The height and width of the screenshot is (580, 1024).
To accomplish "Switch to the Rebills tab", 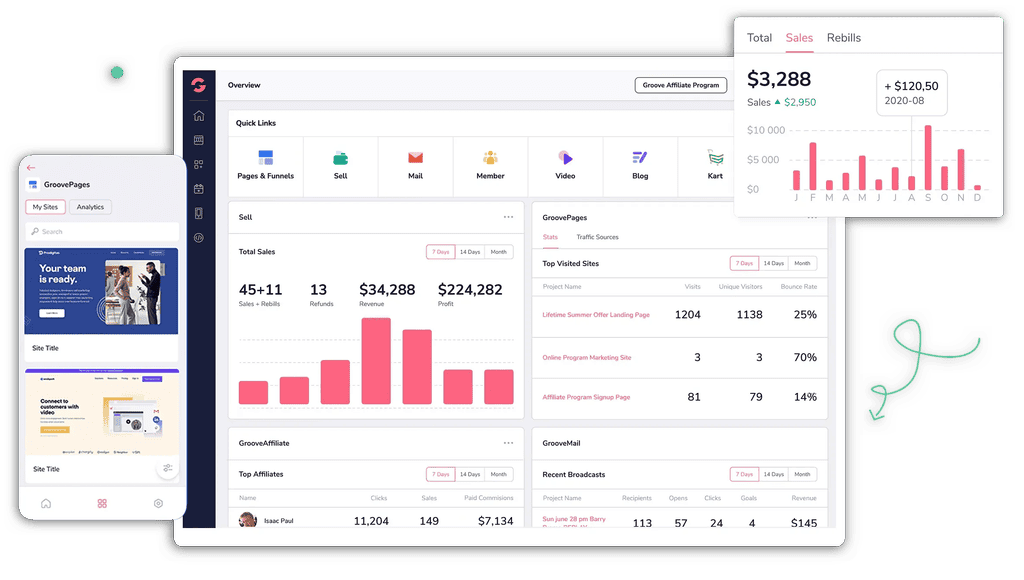I will pyautogui.click(x=844, y=38).
